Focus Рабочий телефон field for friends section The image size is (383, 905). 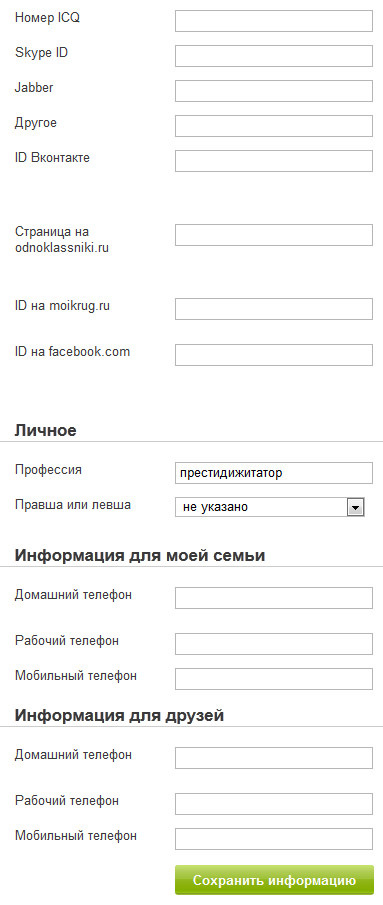tap(274, 804)
